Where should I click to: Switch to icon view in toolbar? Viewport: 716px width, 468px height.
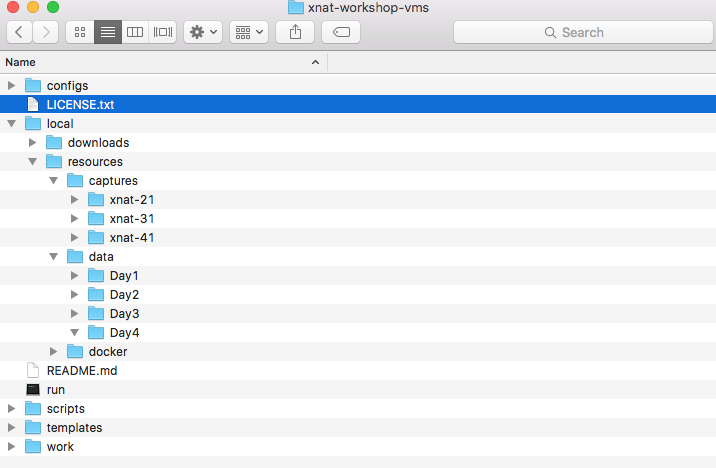click(80, 32)
